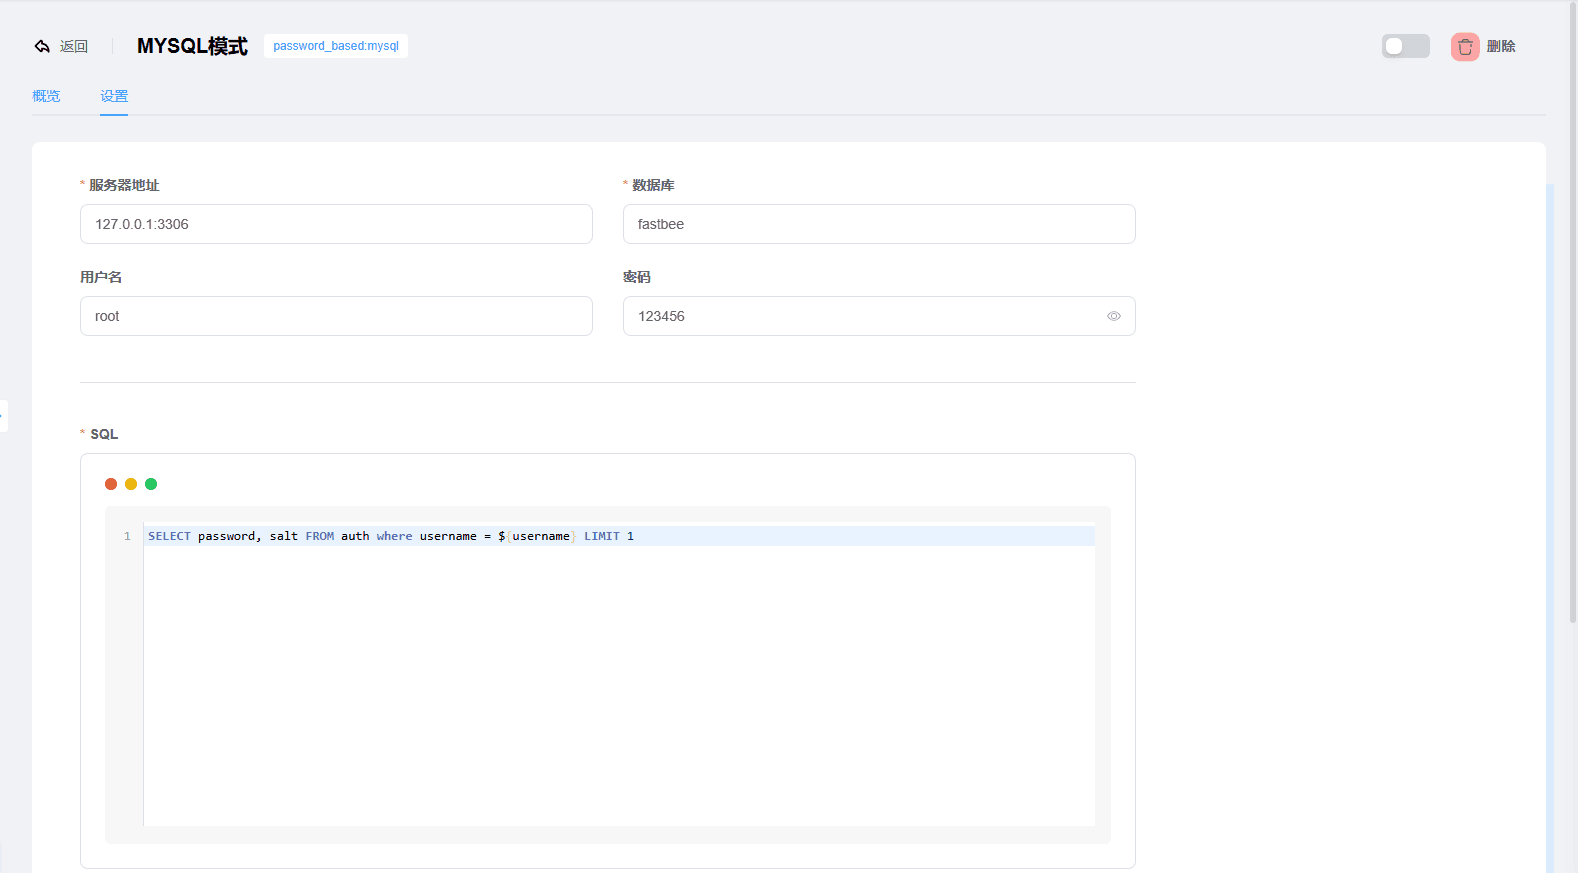Image resolution: width=1578 pixels, height=873 pixels.
Task: Toggle password visibility eye icon
Action: click(x=1113, y=316)
